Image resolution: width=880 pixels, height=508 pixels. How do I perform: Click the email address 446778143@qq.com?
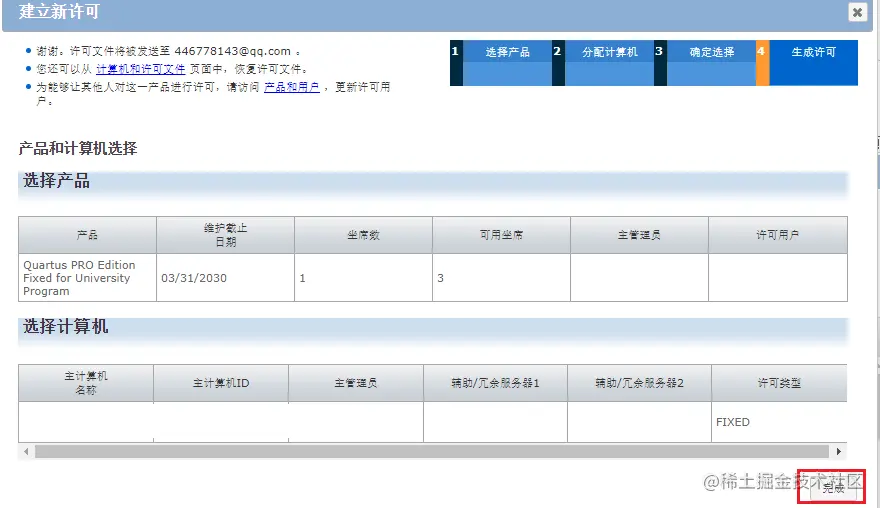click(x=232, y=51)
